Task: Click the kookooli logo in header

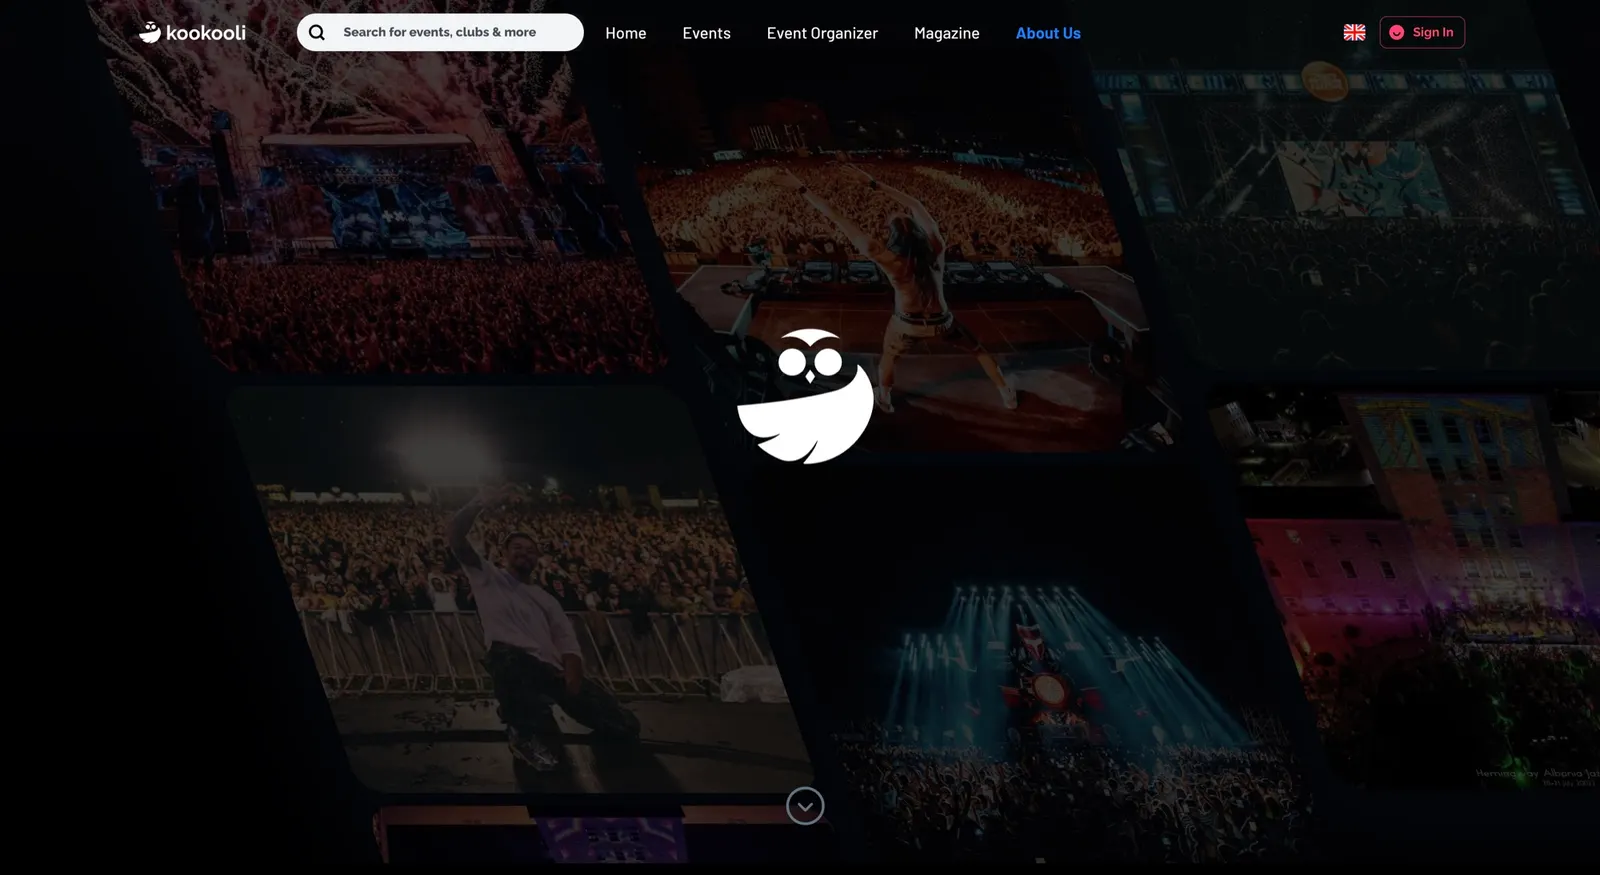Action: click(192, 33)
